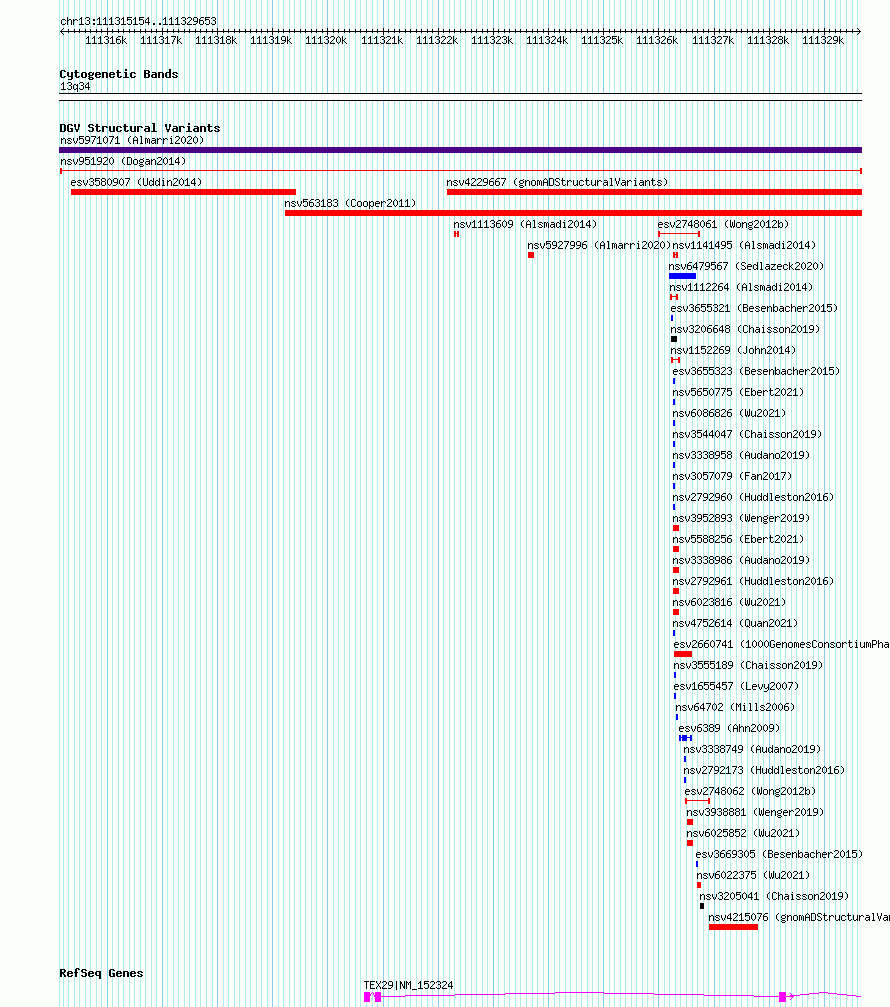This screenshot has height=1007, width=890.
Task: Open nsv2792173 (Huddleston2016) label
Action: [764, 770]
